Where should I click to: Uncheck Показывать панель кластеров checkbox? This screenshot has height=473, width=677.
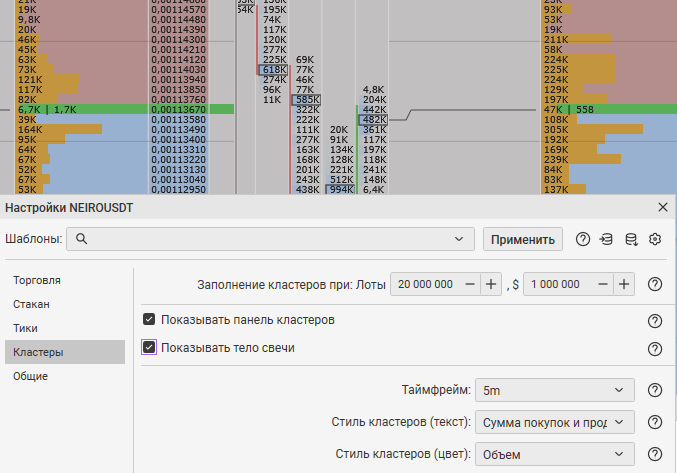tap(149, 320)
